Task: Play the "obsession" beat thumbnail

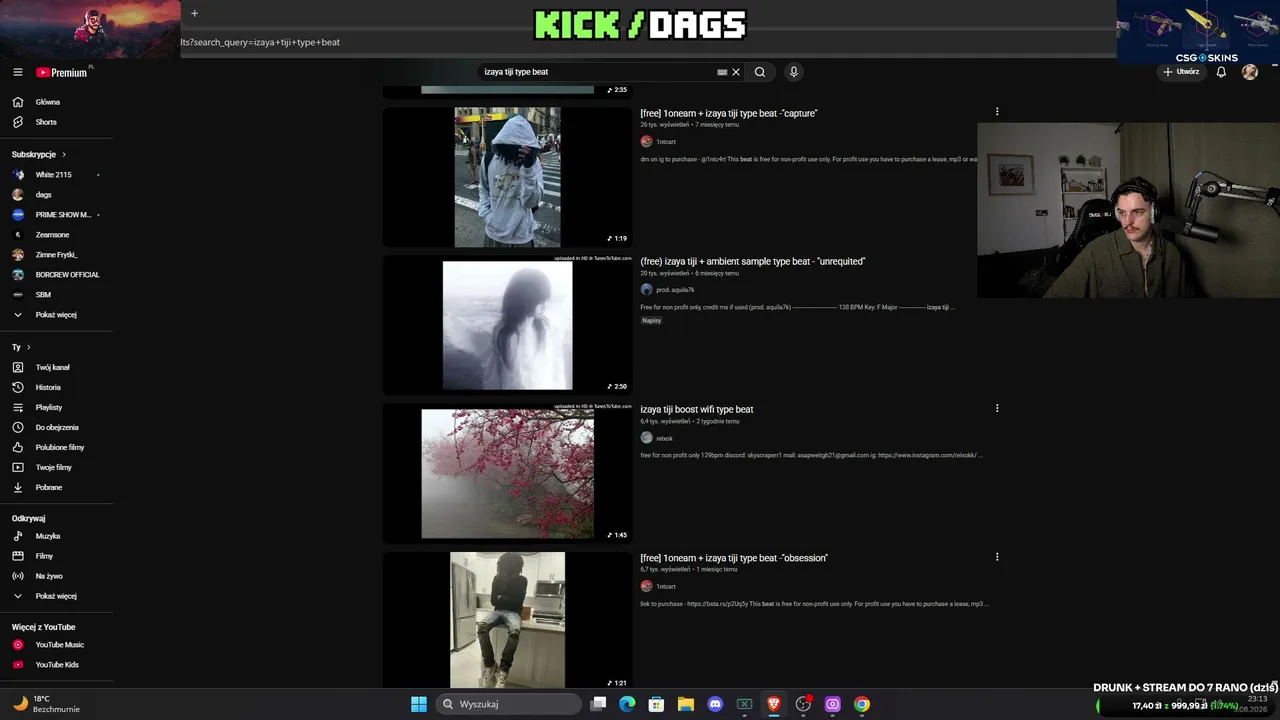Action: (x=507, y=620)
